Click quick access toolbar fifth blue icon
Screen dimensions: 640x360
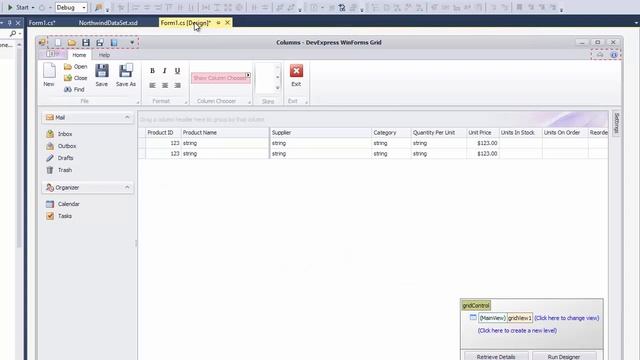[114, 42]
